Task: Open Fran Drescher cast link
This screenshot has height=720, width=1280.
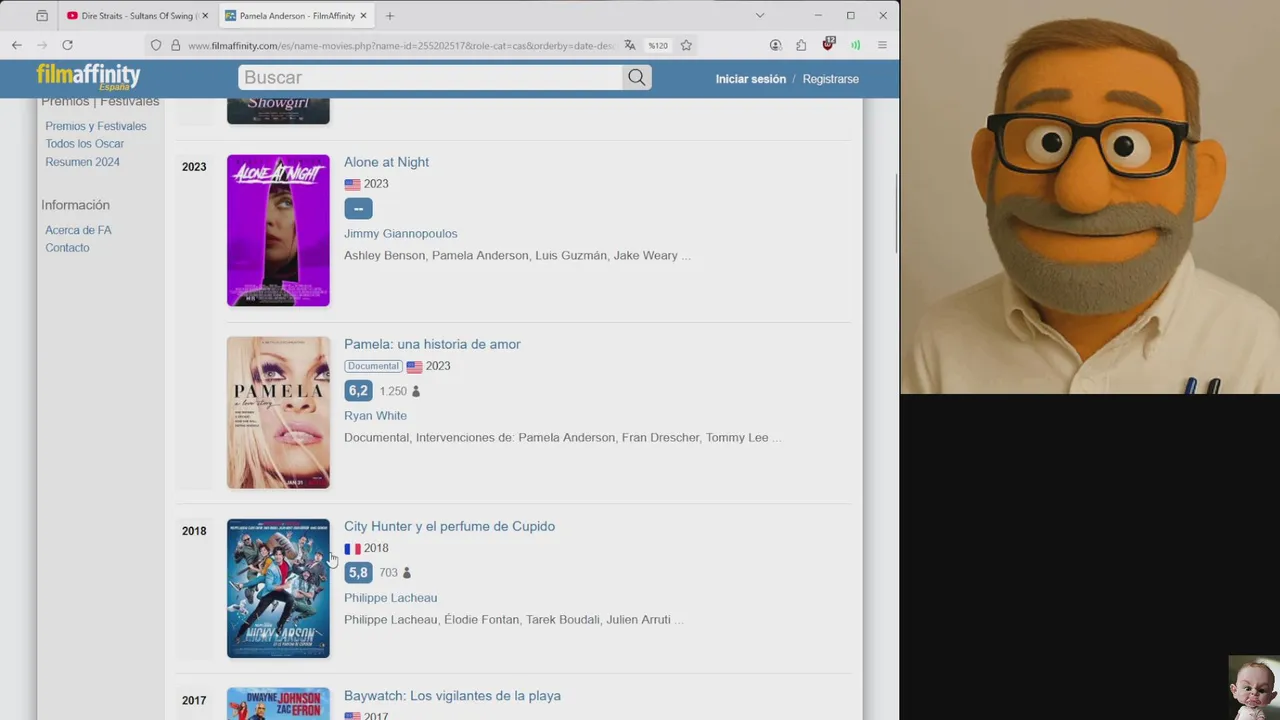Action: click(661, 438)
